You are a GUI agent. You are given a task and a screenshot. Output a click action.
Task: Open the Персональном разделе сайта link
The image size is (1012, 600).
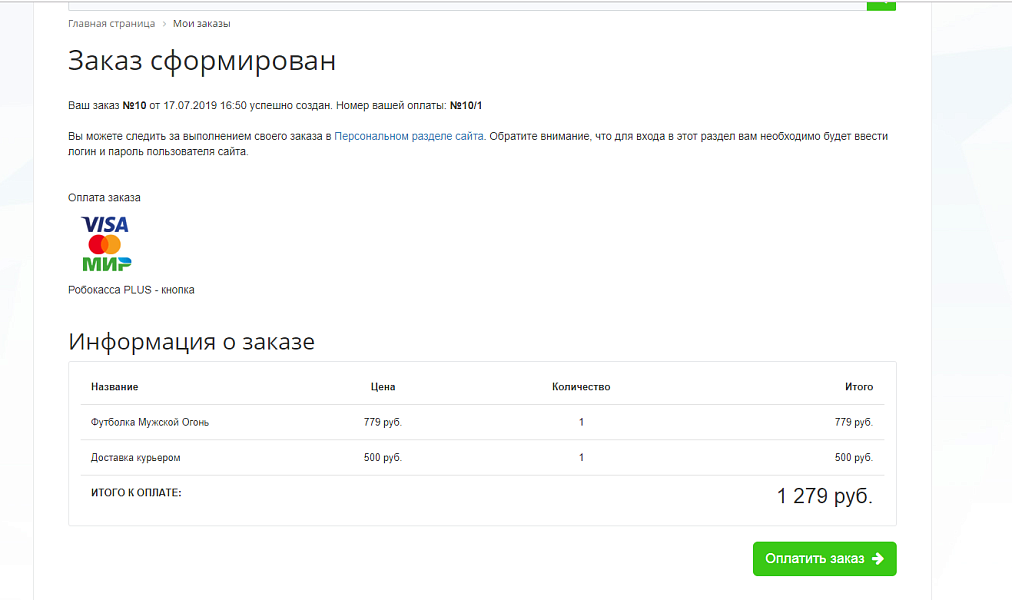[x=409, y=136]
